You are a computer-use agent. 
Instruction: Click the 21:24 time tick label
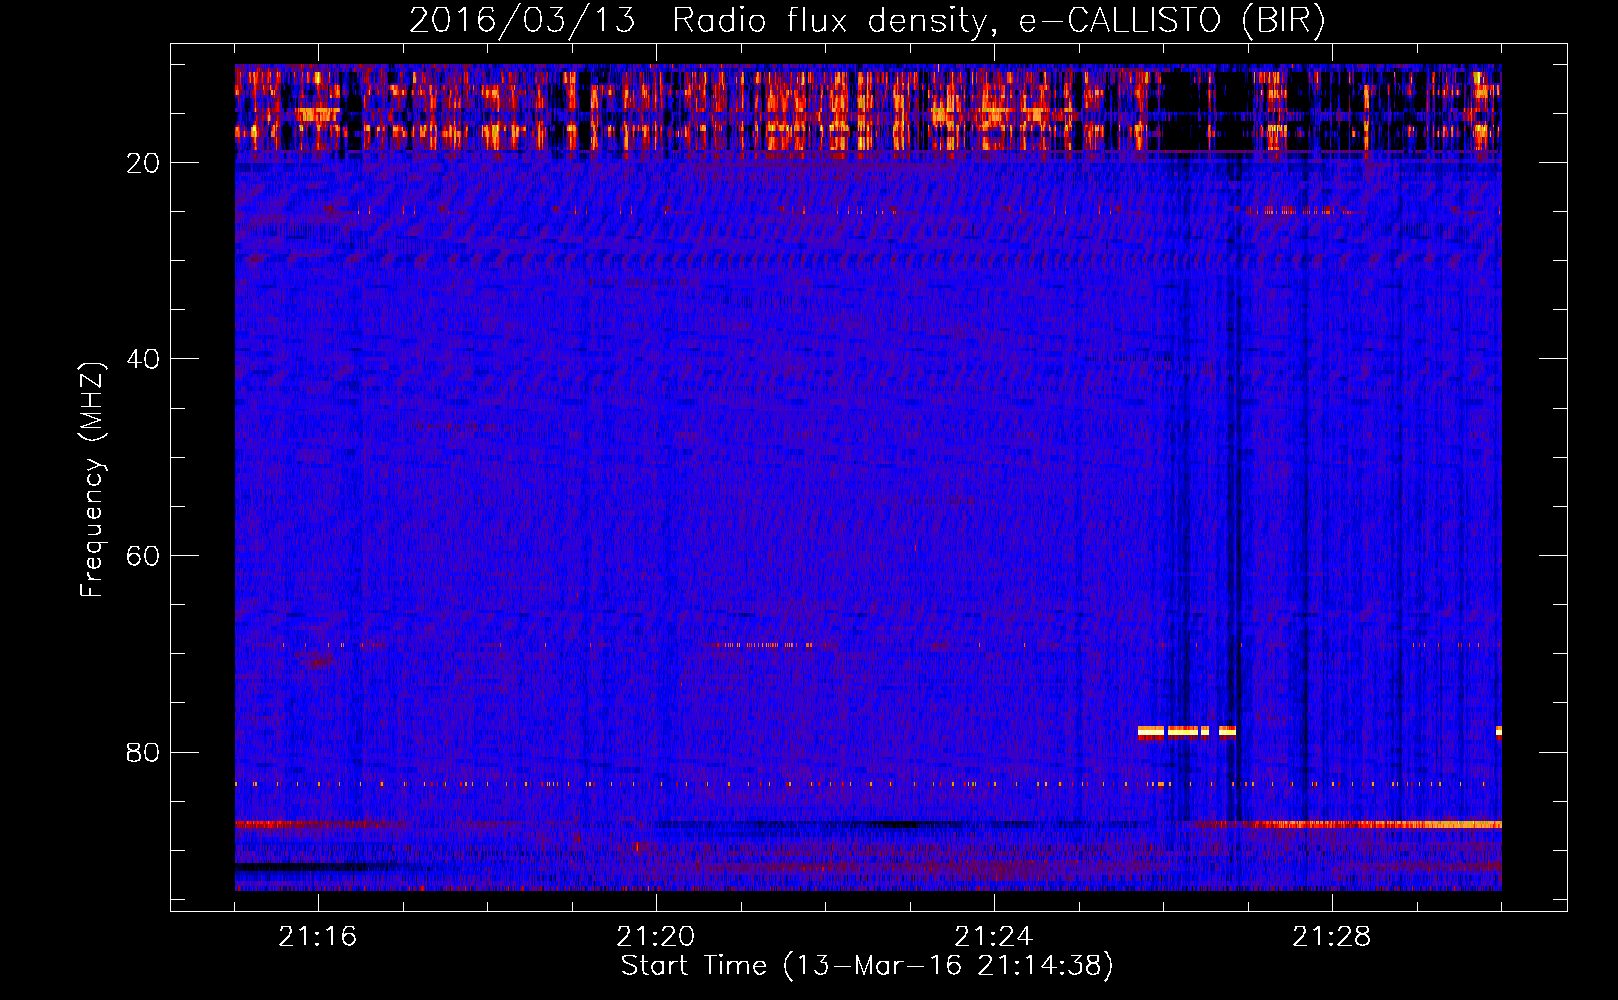coord(993,937)
